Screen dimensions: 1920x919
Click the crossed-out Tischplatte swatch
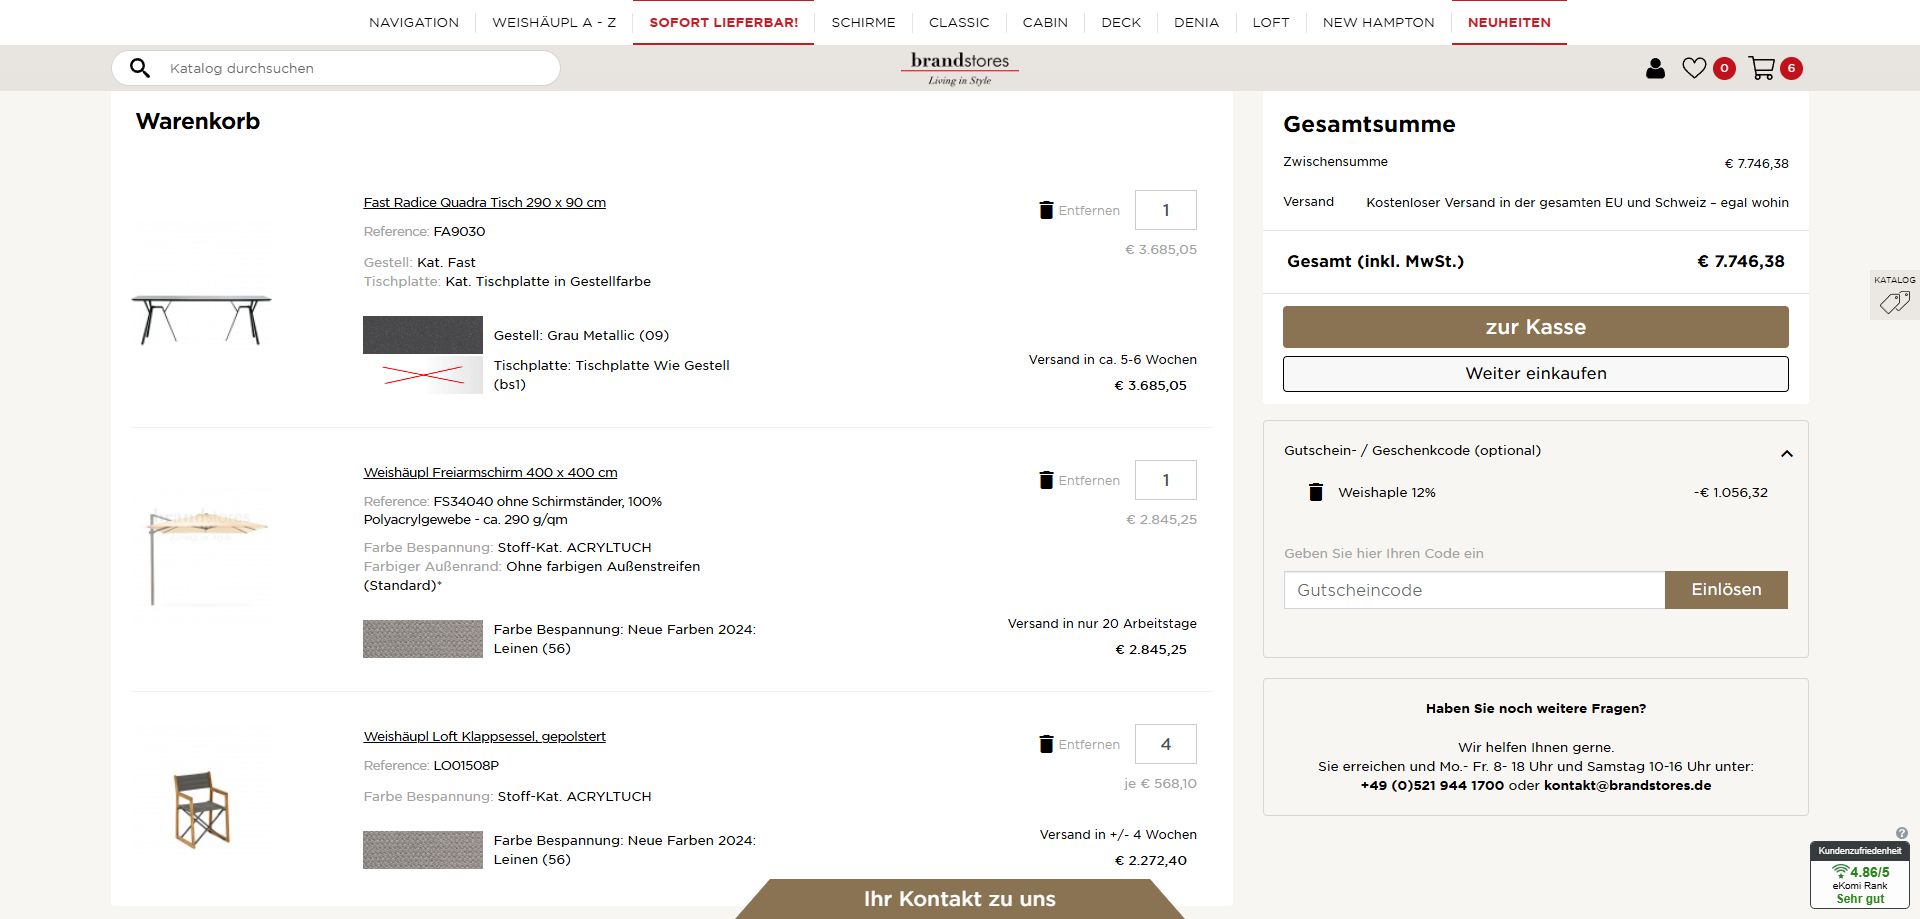click(x=423, y=375)
